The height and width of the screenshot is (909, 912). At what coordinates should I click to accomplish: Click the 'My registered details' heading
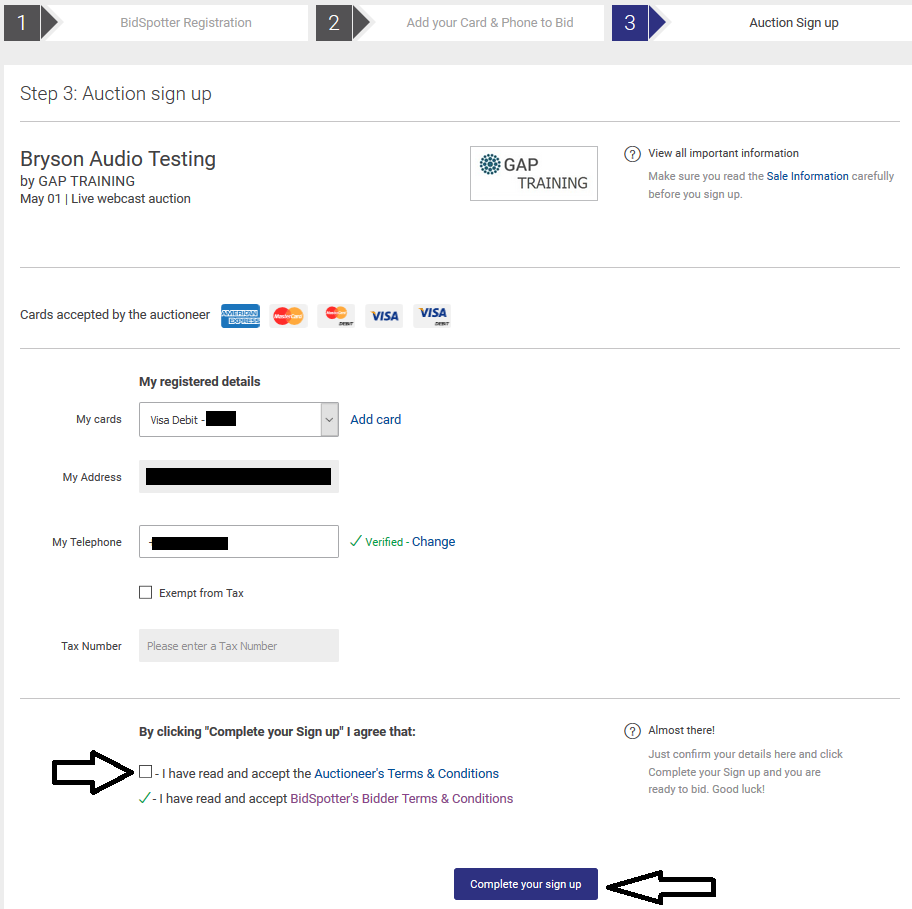point(200,382)
